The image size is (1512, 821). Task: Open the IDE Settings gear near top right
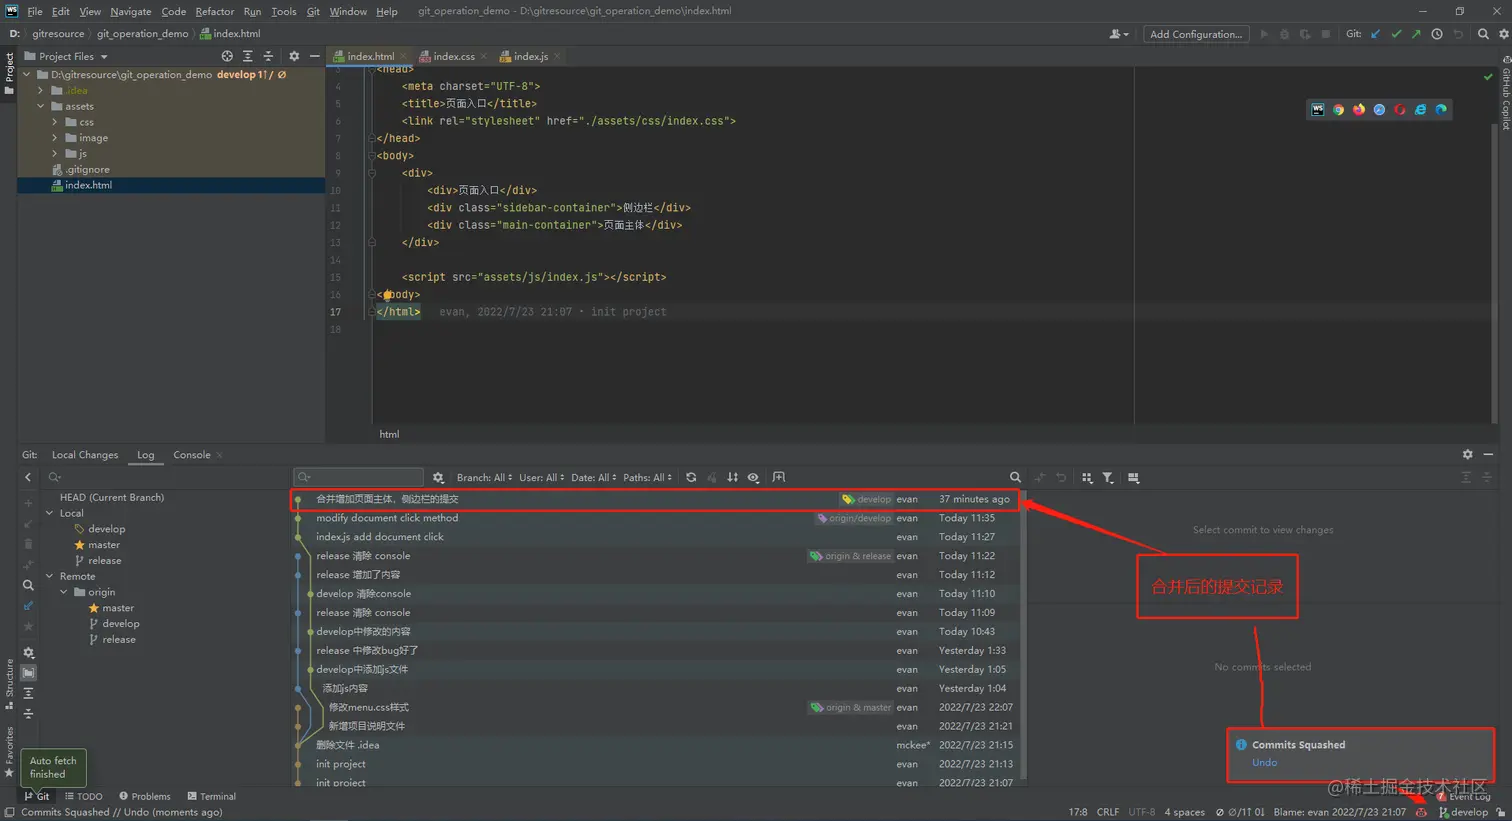[x=1503, y=33]
